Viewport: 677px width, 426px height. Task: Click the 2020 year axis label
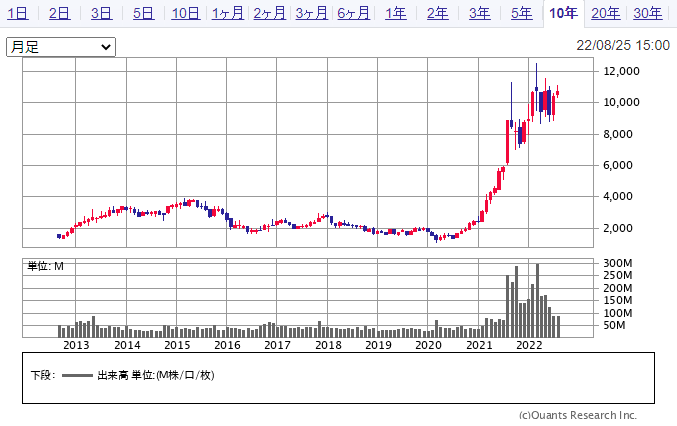click(429, 345)
